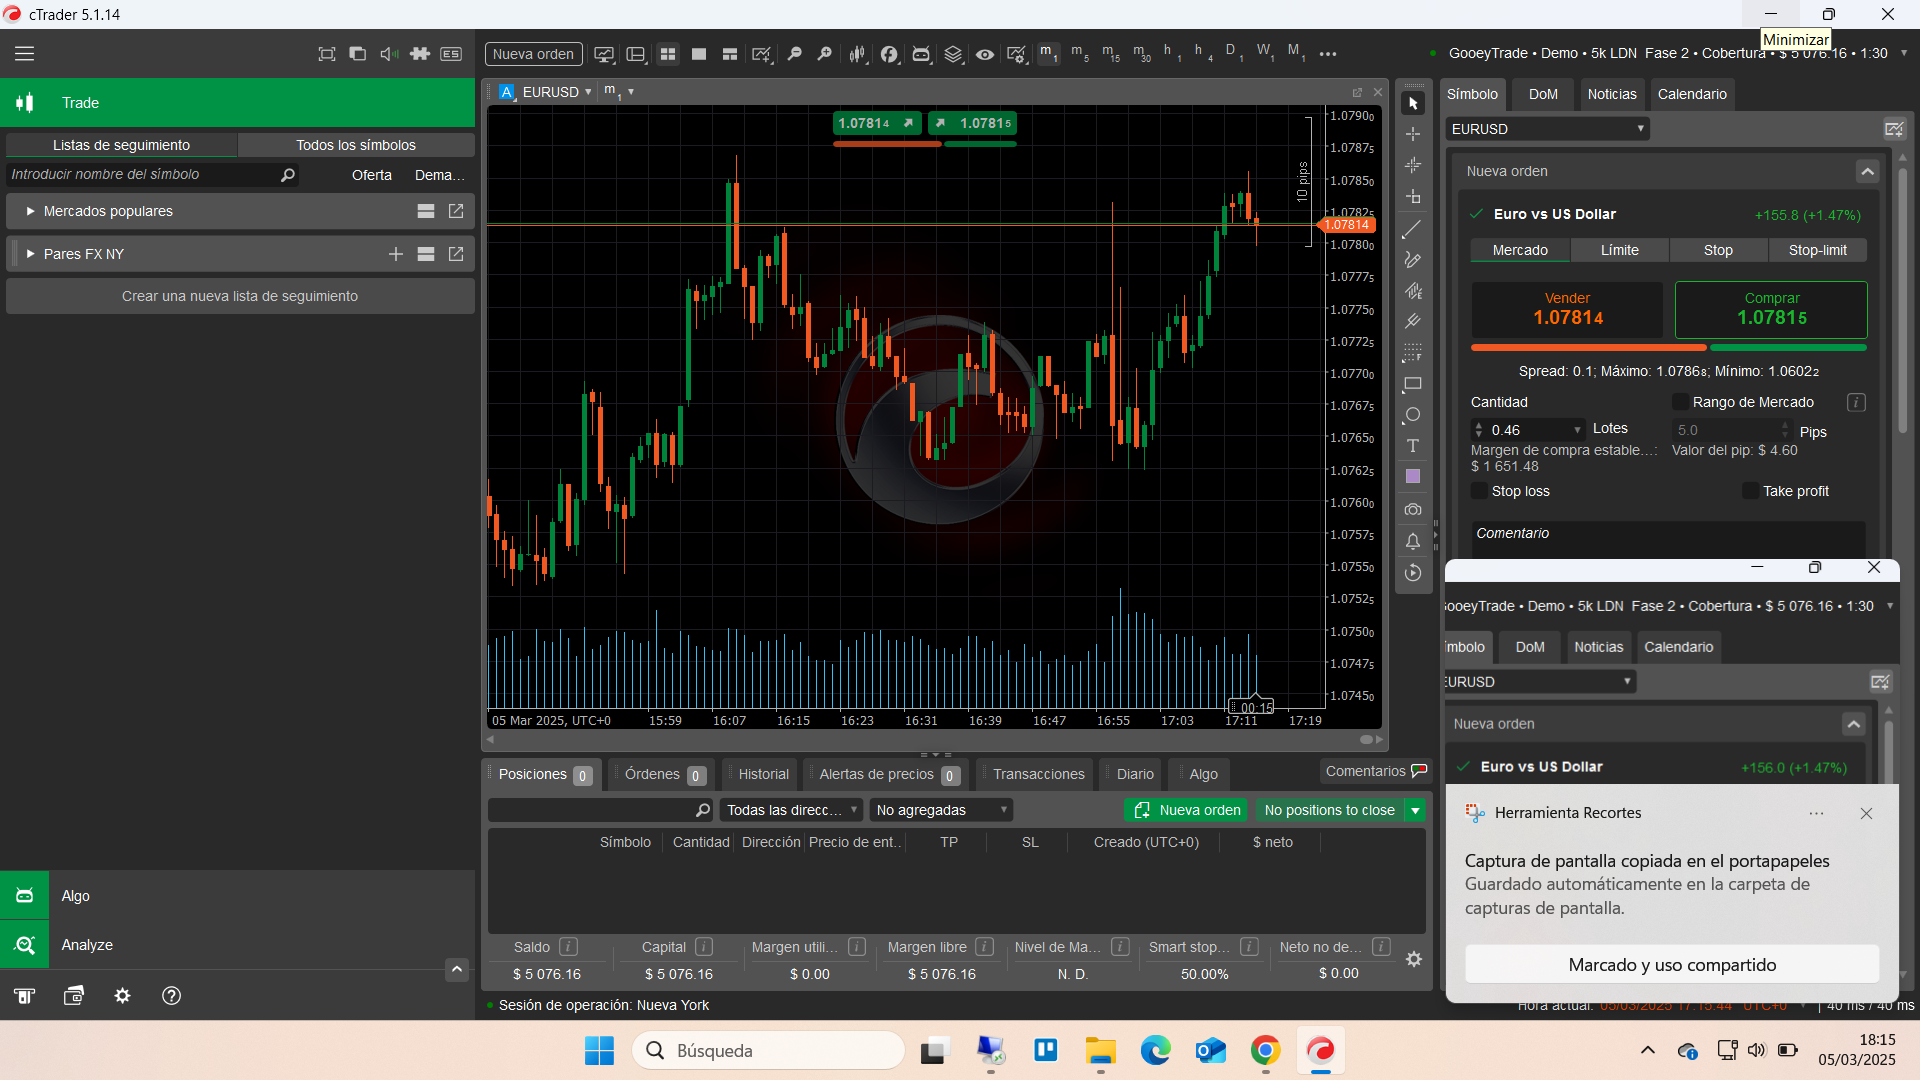The width and height of the screenshot is (1920, 1080).
Task: Select the W1 timeframe
Action: click(1266, 53)
